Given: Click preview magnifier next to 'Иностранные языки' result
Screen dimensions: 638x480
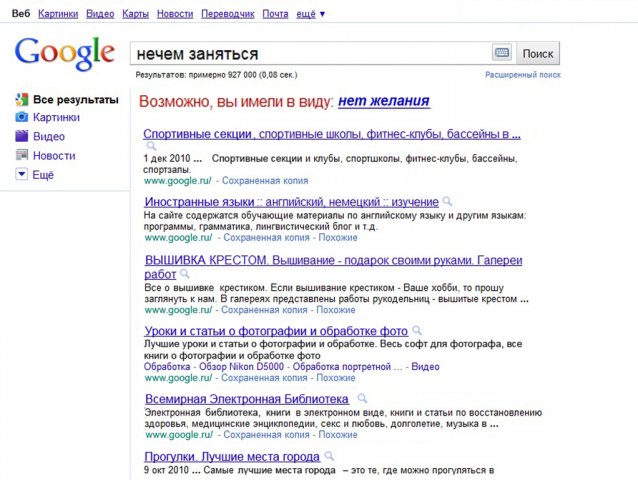Looking at the screenshot, I should point(447,201).
